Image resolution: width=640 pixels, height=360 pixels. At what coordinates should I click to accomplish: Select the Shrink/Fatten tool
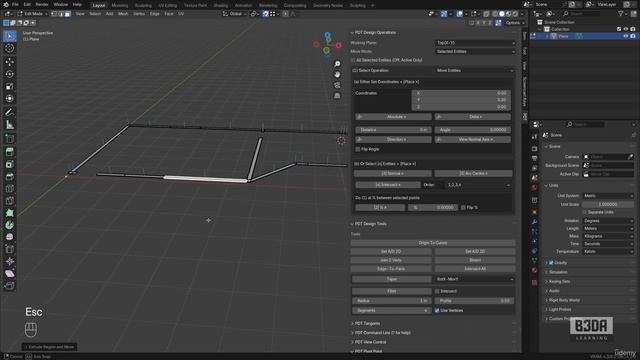pyautogui.click(x=9, y=261)
